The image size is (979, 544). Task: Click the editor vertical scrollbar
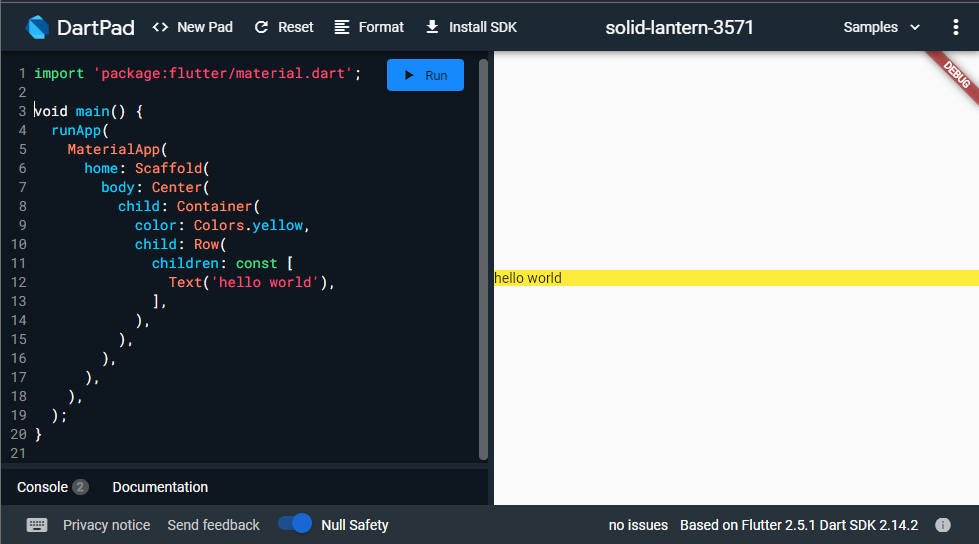click(483, 259)
